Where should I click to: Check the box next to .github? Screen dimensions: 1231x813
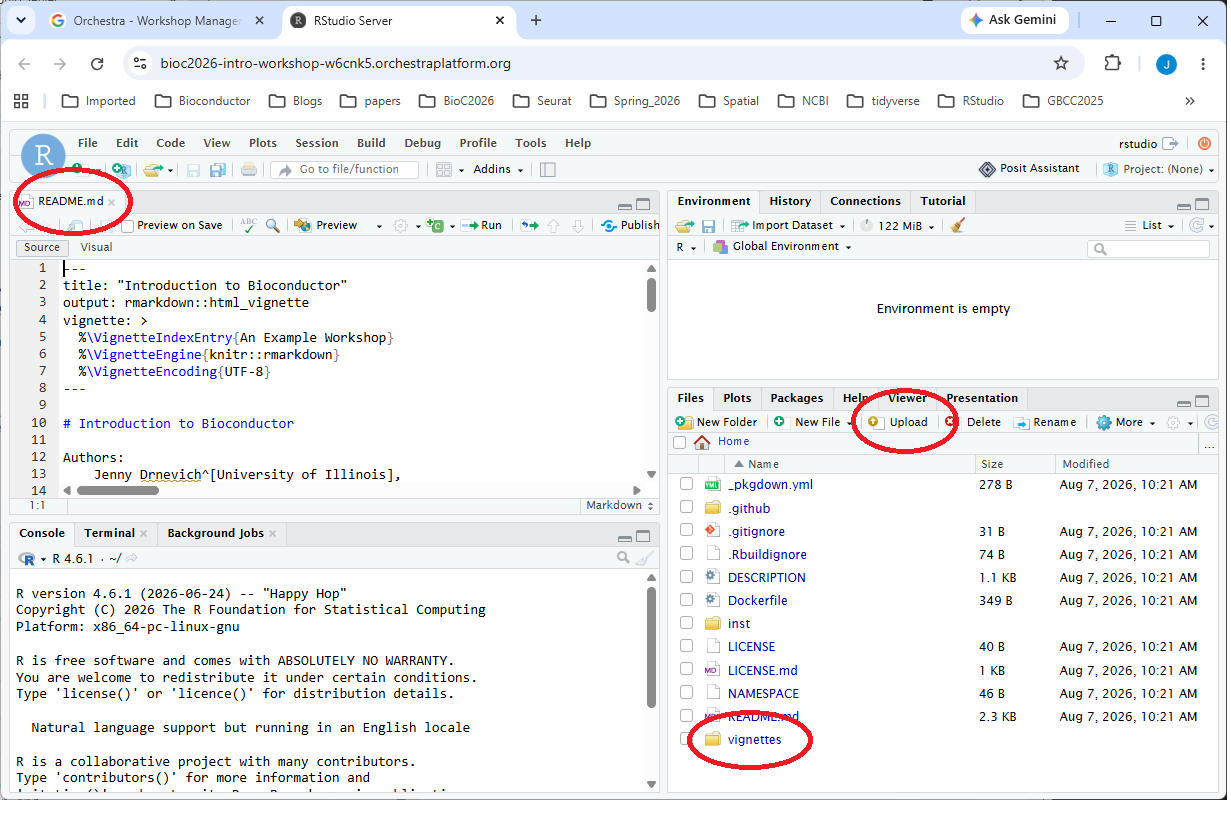(686, 508)
